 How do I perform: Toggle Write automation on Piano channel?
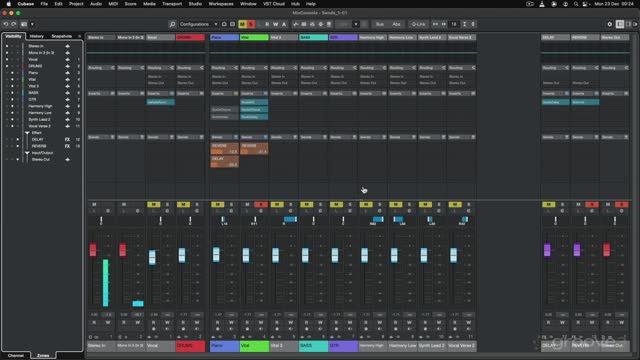click(231, 322)
